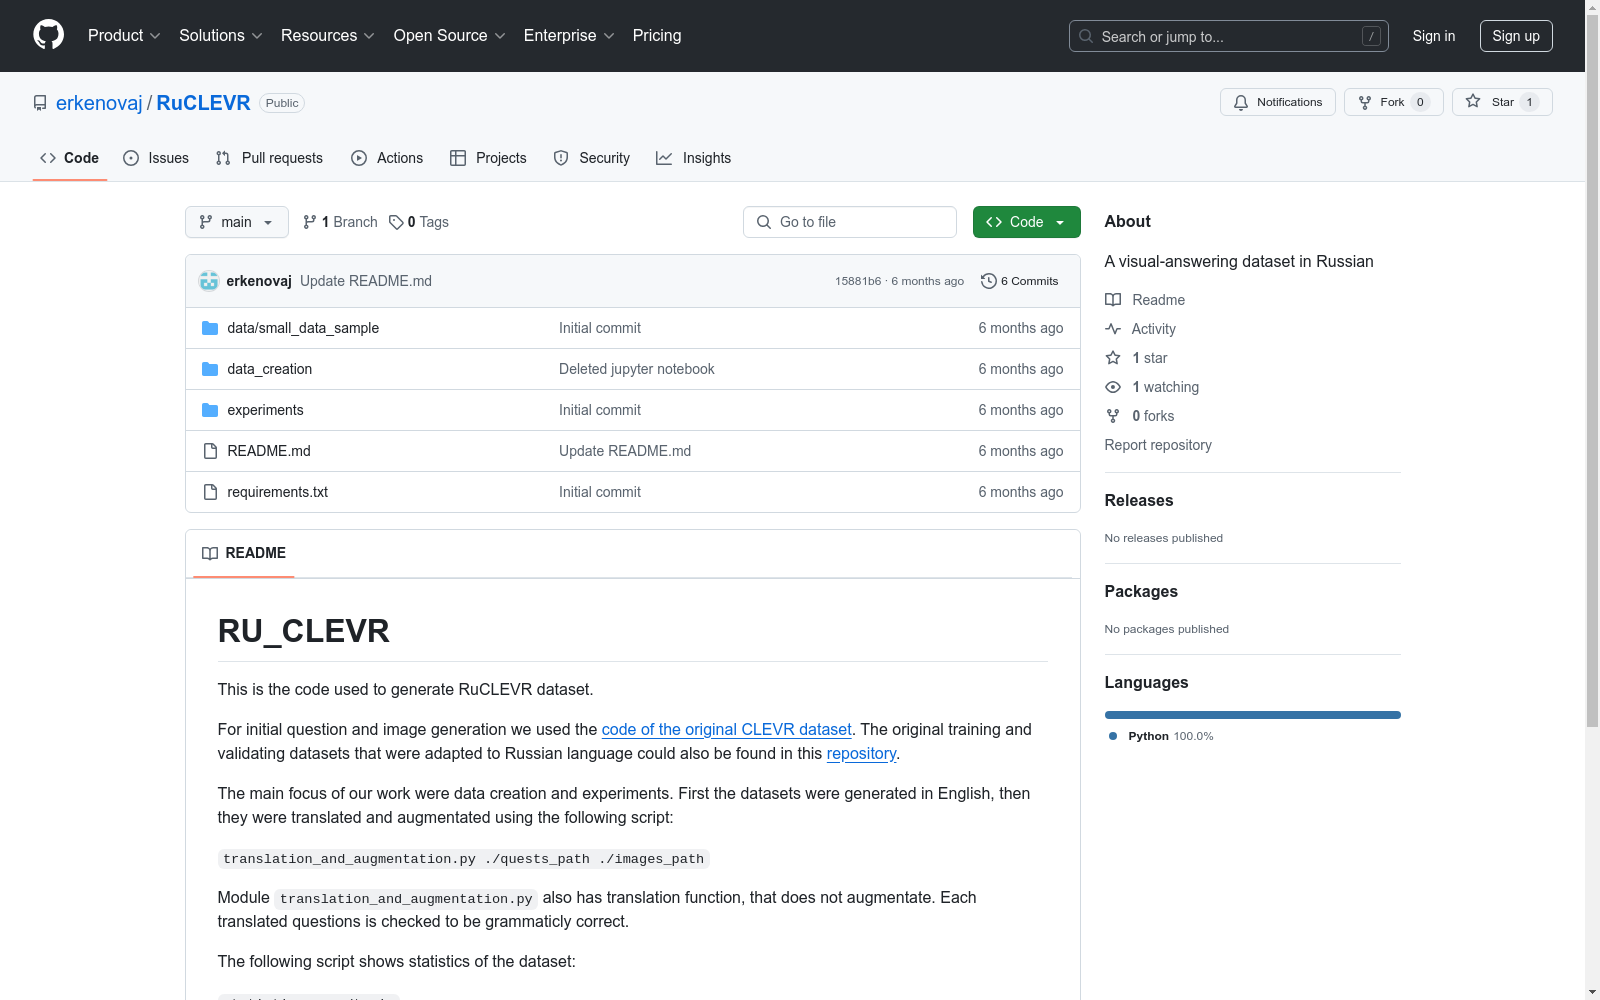Click the branch icon beside 1 Branch
1600x1000 pixels.
coord(310,222)
